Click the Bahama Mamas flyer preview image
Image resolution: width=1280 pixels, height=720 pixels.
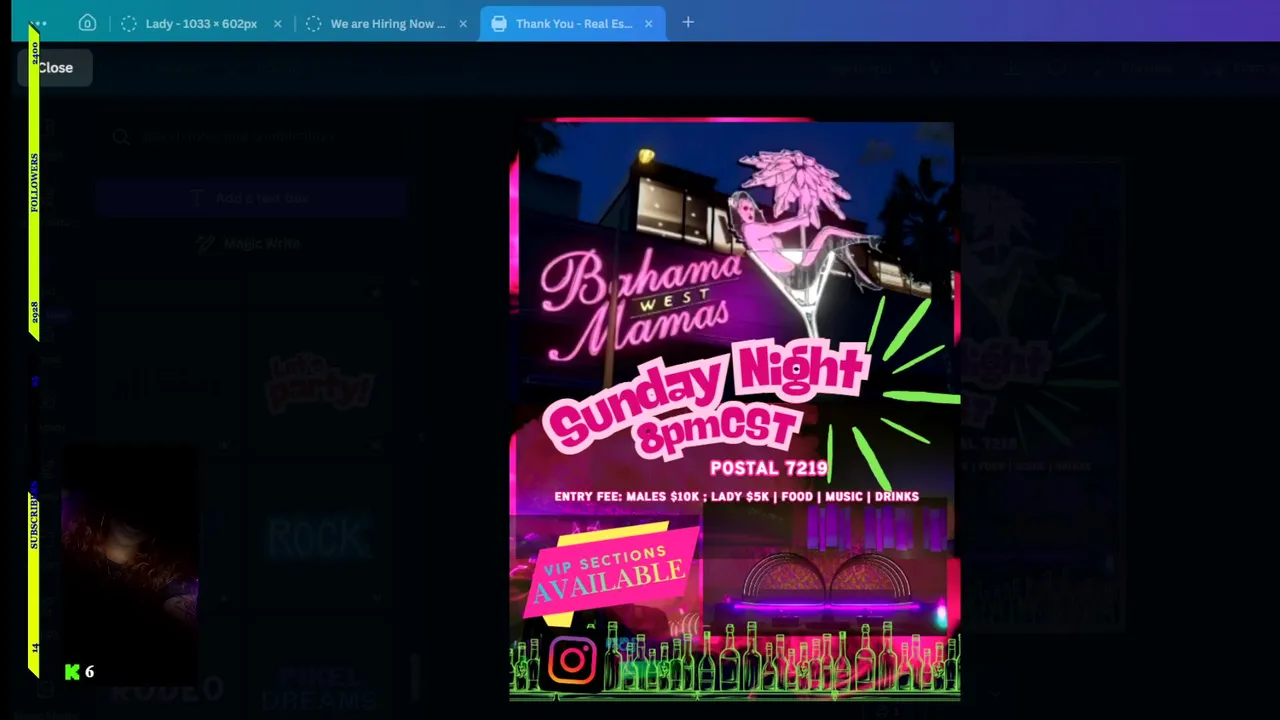coord(735,410)
